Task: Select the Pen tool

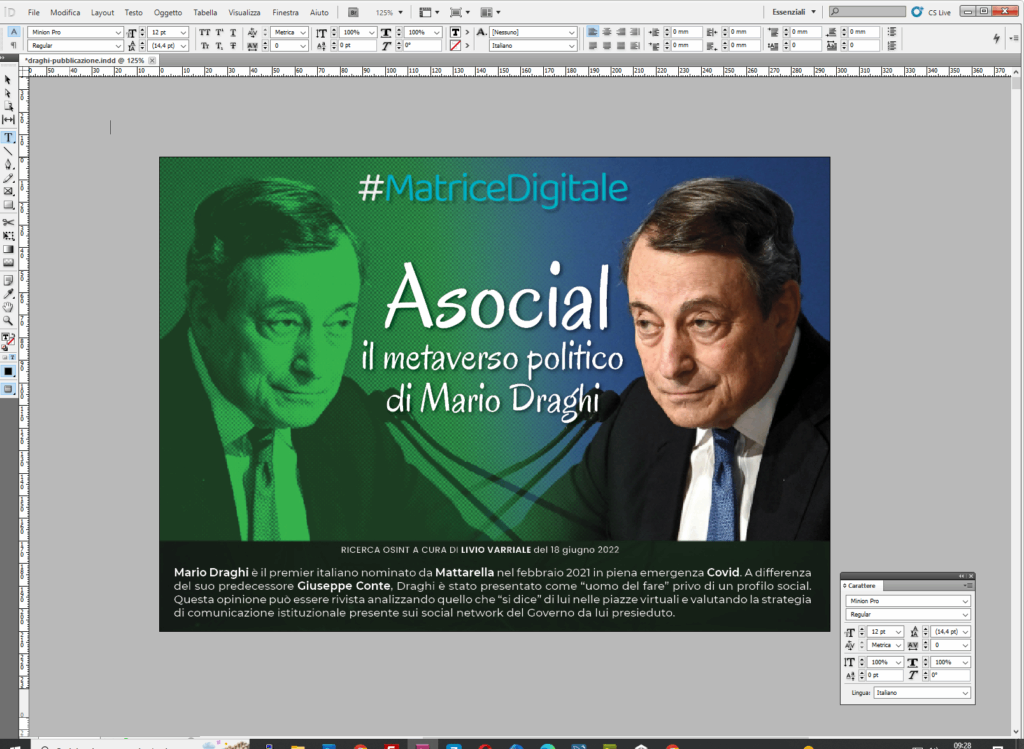Action: [x=8, y=165]
